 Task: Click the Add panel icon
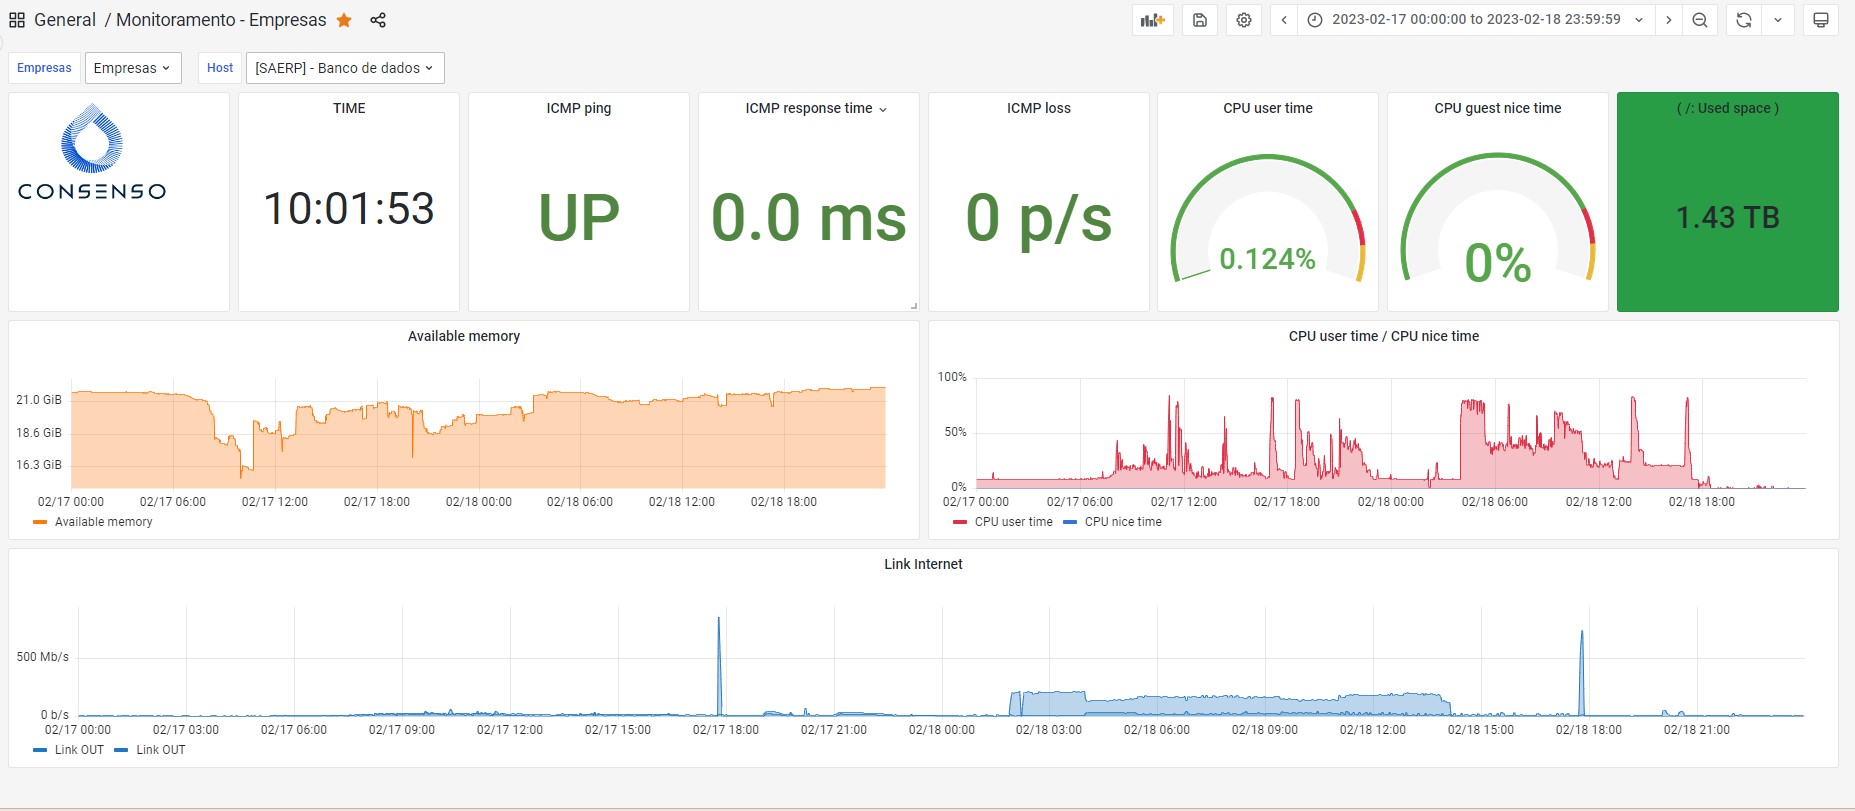point(1153,20)
